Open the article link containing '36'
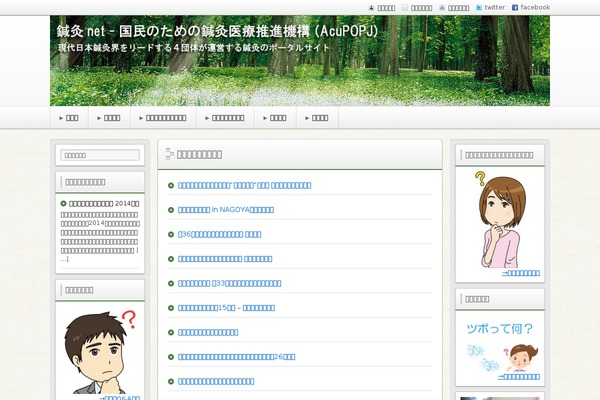The image size is (600, 400). pos(220,234)
